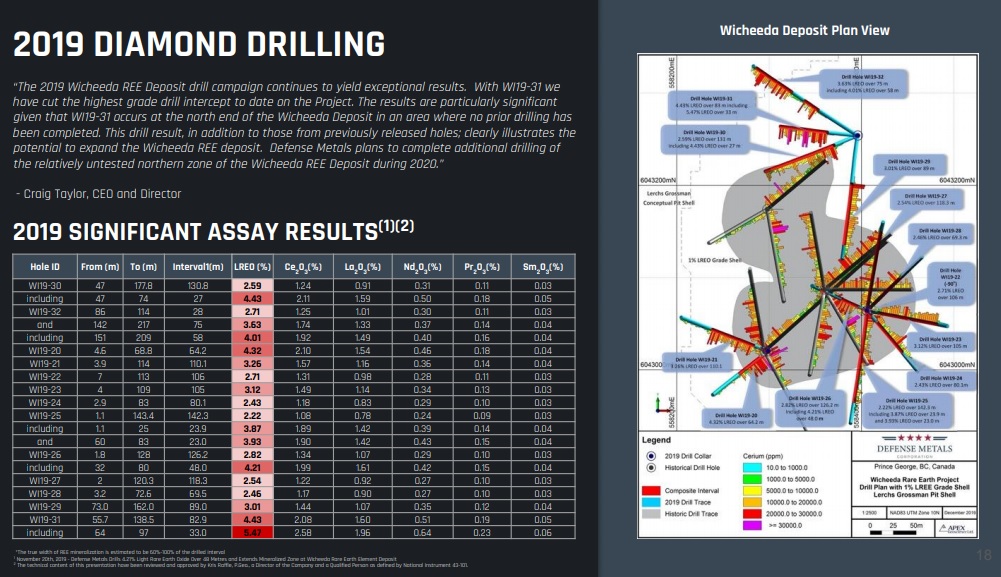The image size is (1001, 577).
Task: Click the Ce2O3(%) column header
Action: (x=303, y=266)
